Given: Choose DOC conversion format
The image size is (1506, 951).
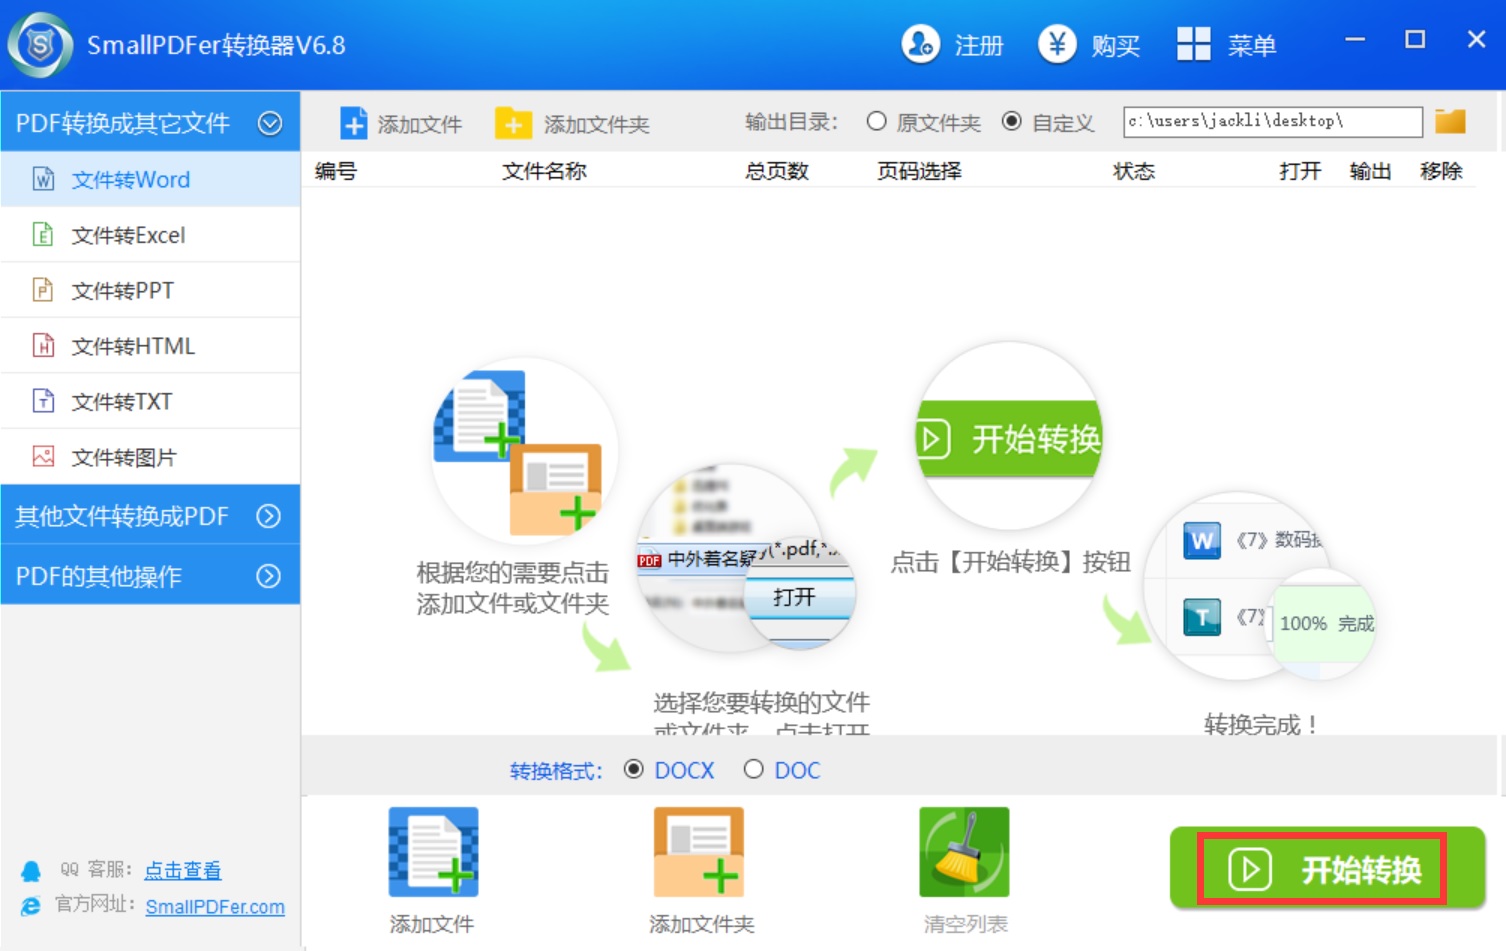Looking at the screenshot, I should (x=782, y=770).
